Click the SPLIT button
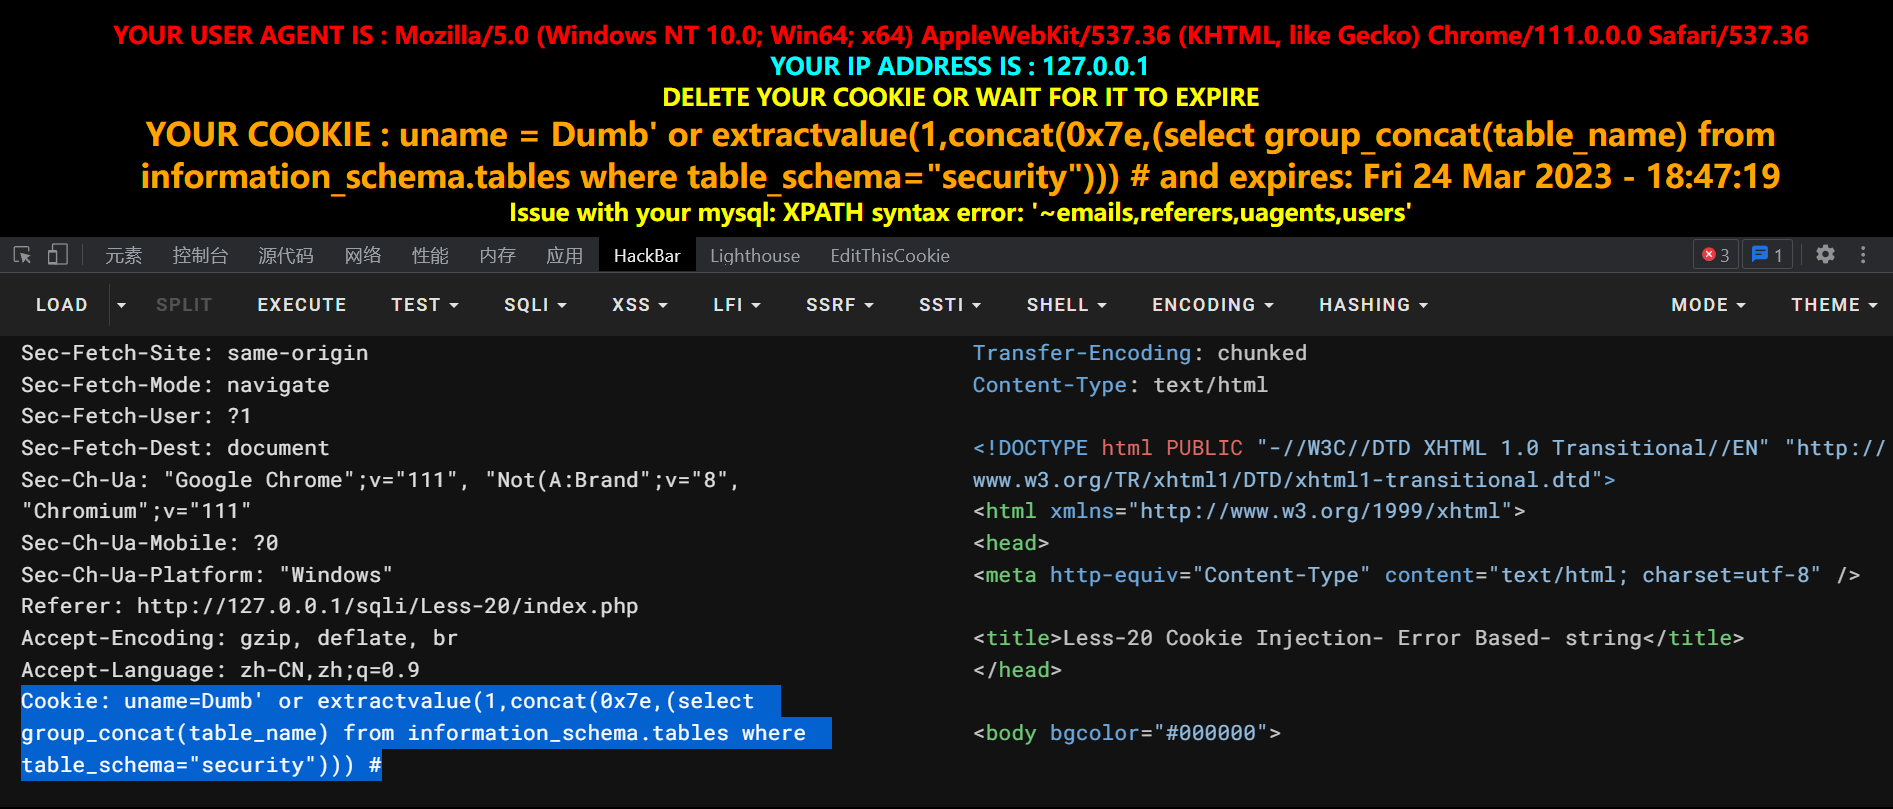Viewport: 1893px width, 809px height. [184, 305]
